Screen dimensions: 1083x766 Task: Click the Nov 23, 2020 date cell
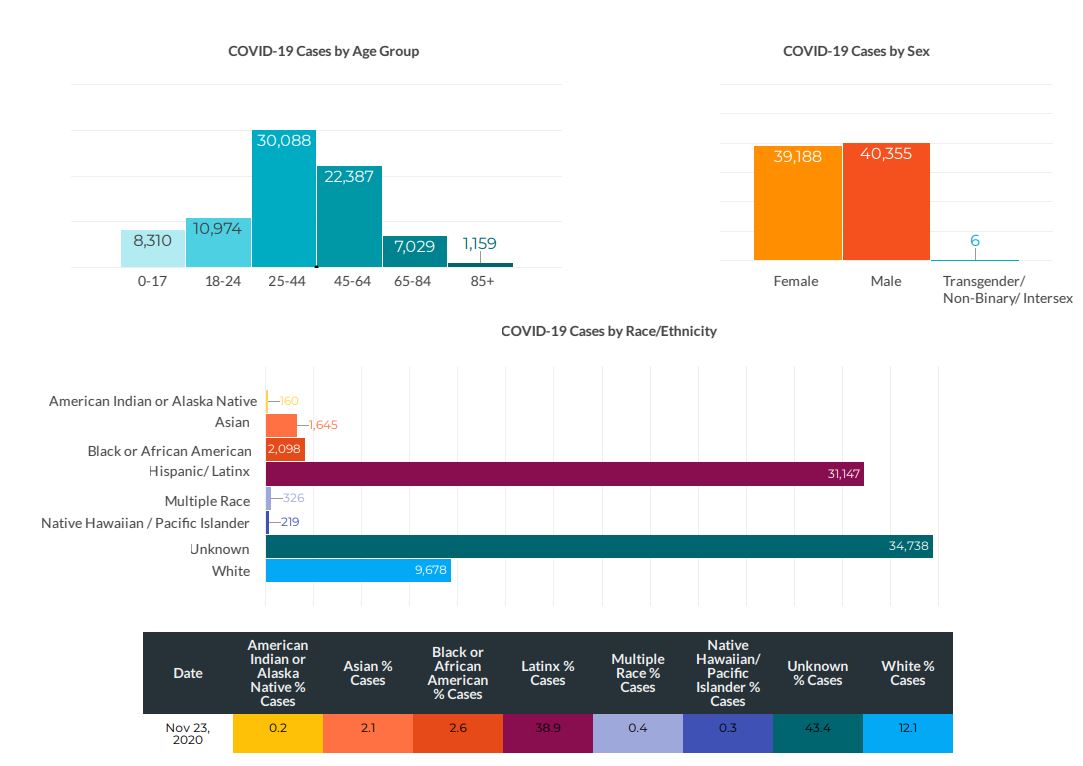(x=188, y=732)
